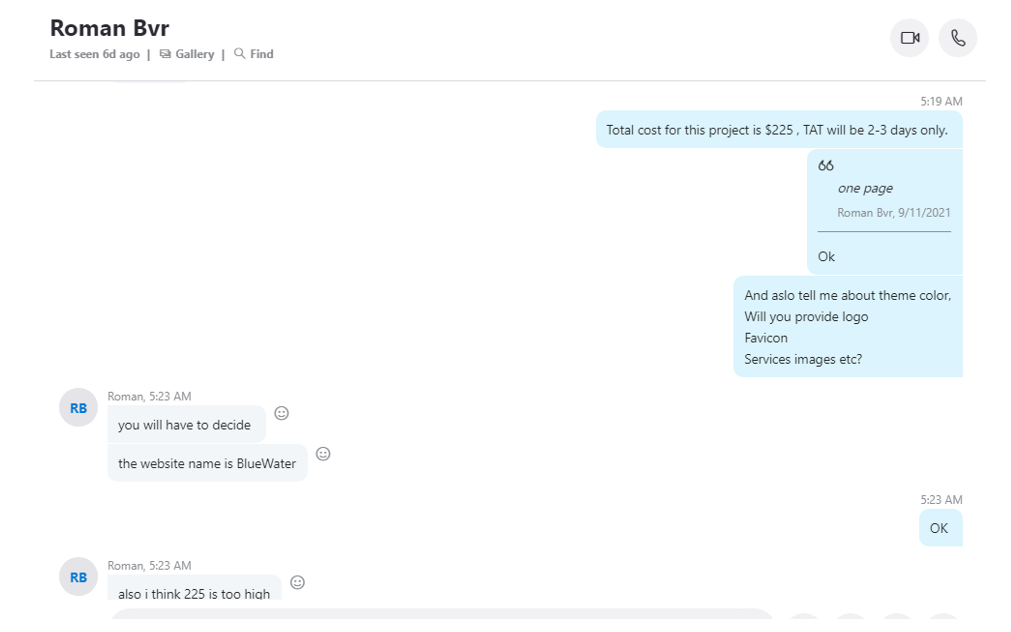The image size is (1011, 632).
Task: React to 'the website name is BlueWater' message
Action: click(x=323, y=454)
